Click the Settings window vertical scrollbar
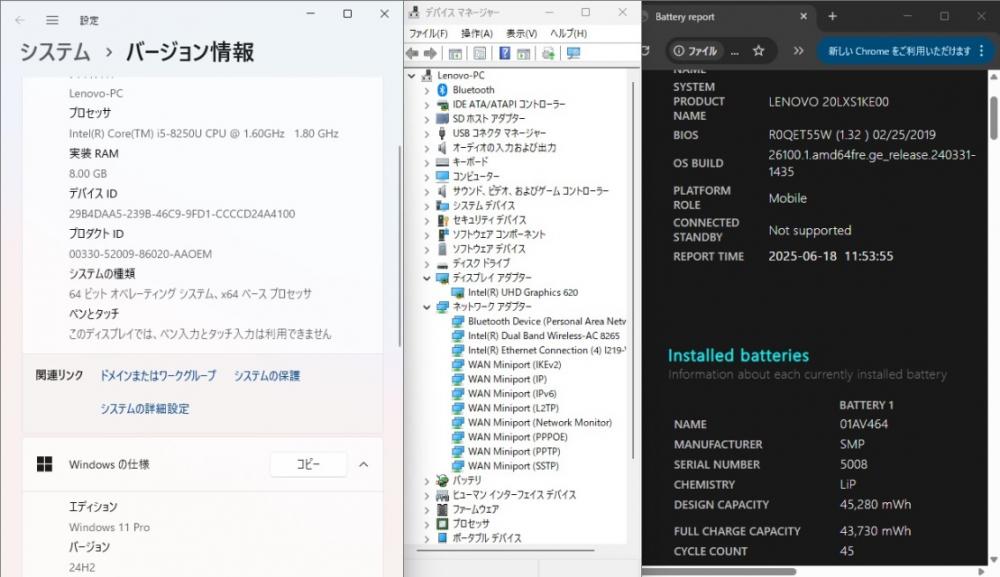Viewport: 1000px width, 577px height. [x=400, y=245]
